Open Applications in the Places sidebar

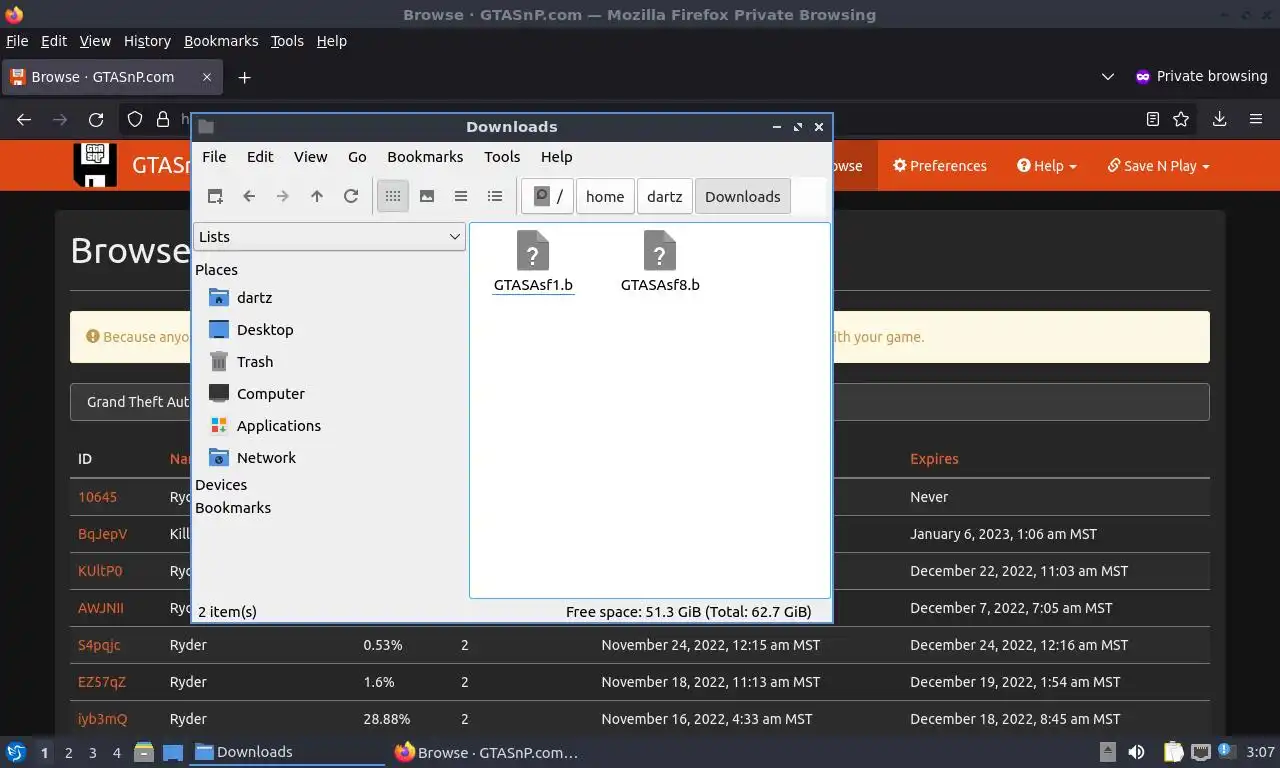coord(278,426)
